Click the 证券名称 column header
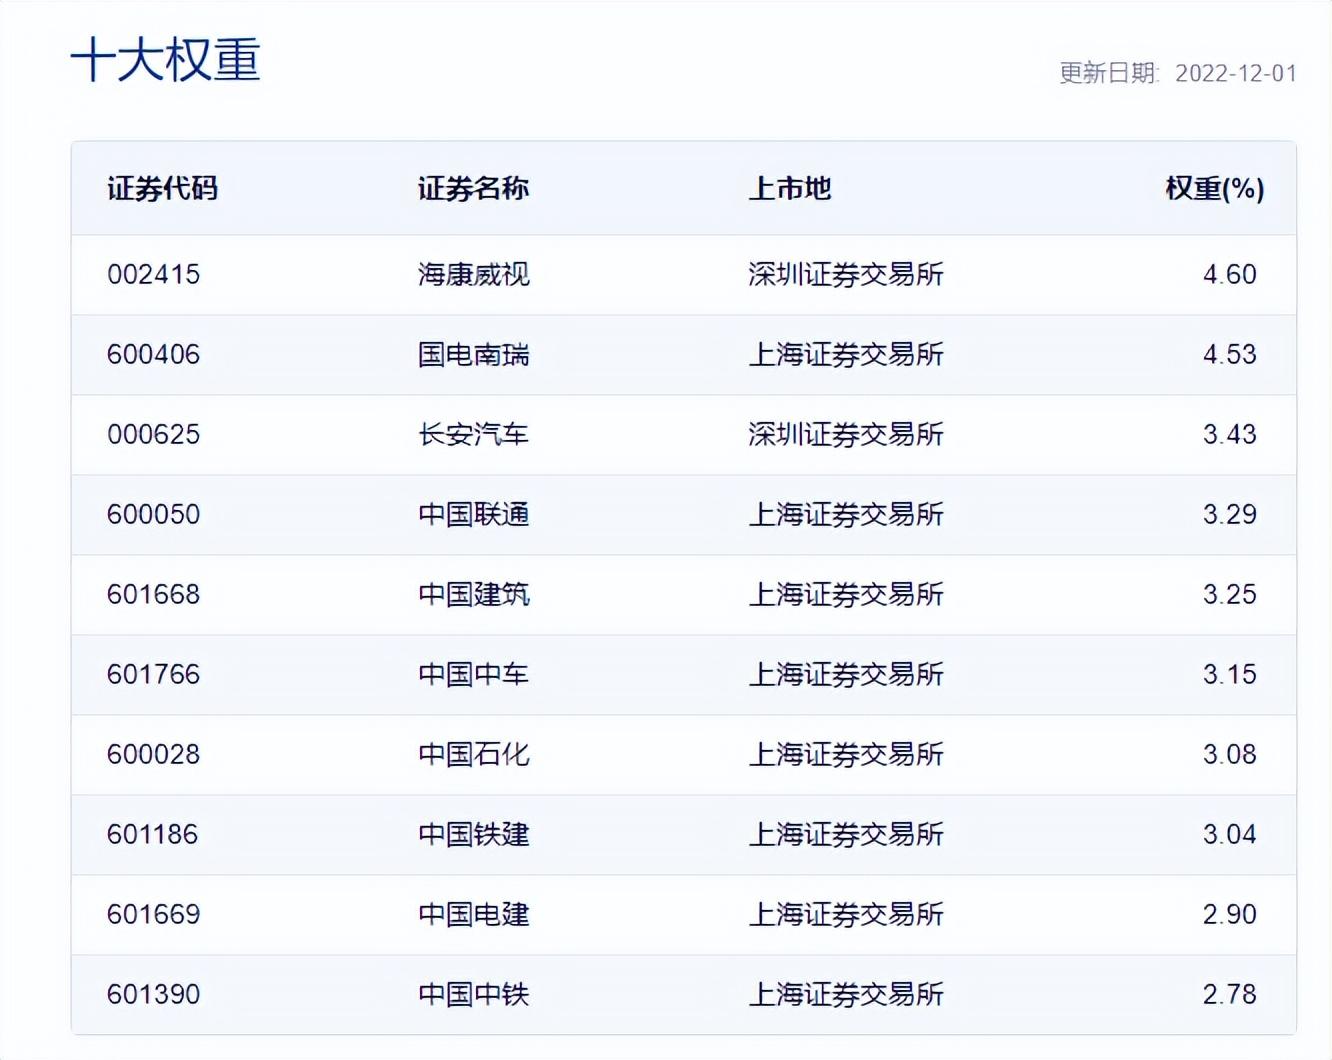 [473, 188]
